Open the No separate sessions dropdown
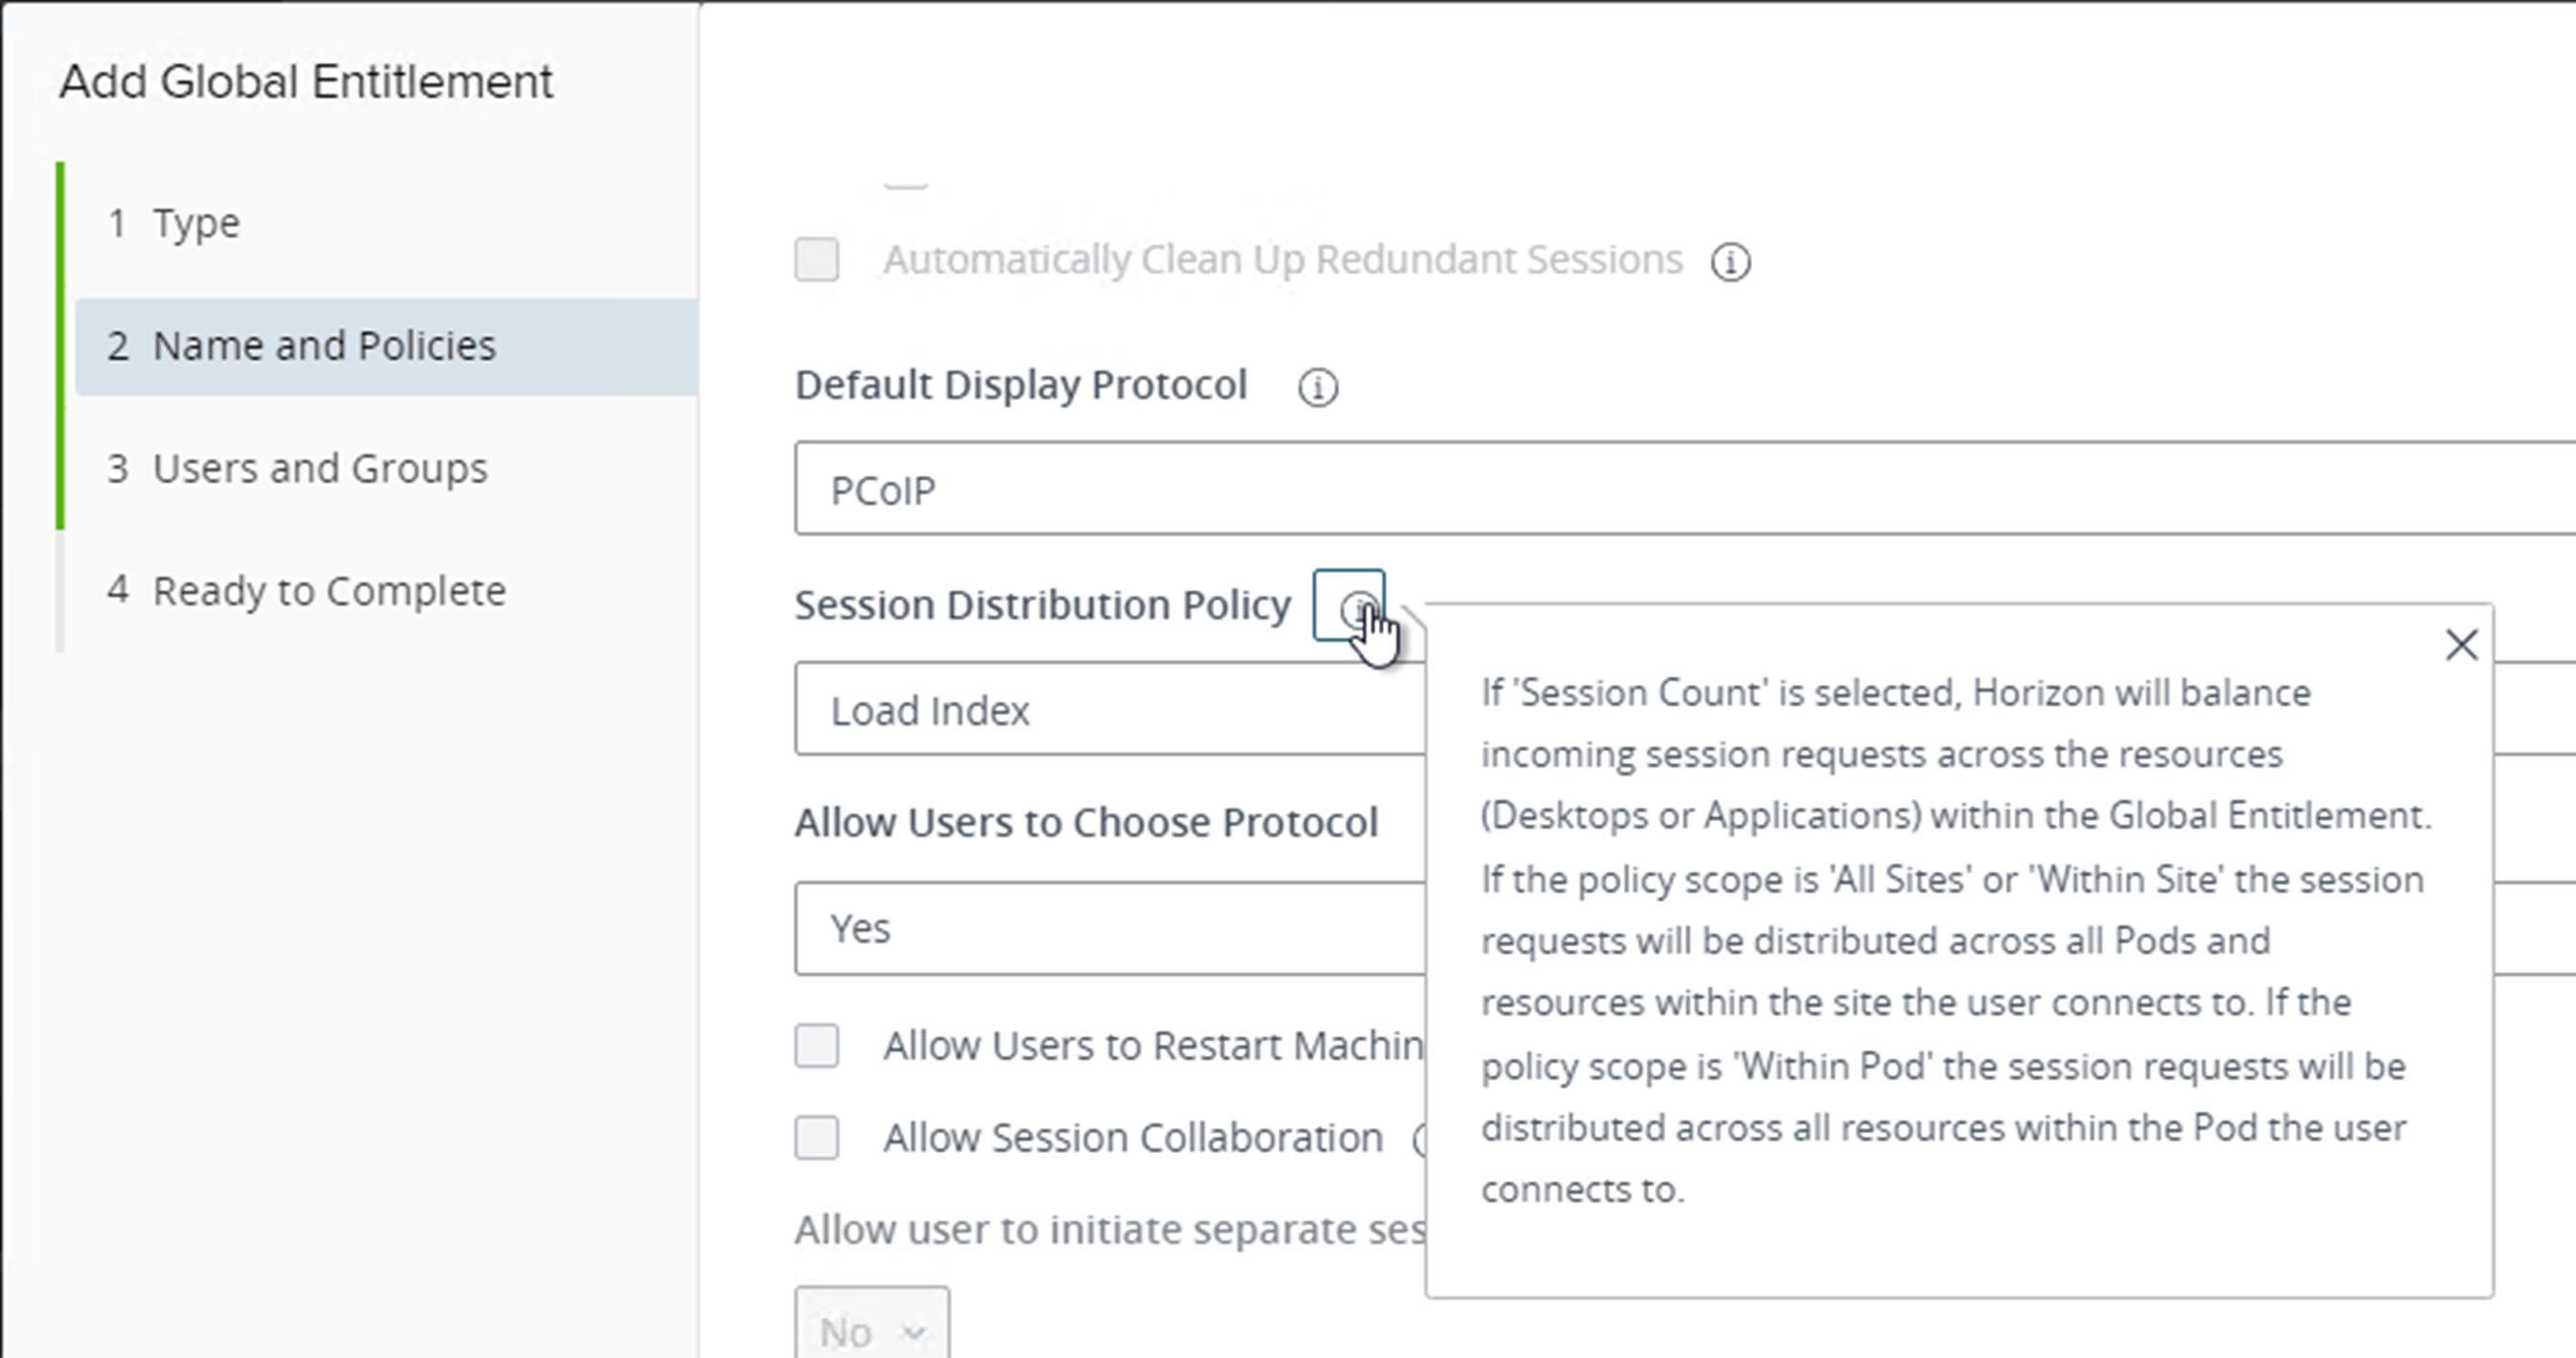This screenshot has height=1358, width=2576. tap(872, 1324)
